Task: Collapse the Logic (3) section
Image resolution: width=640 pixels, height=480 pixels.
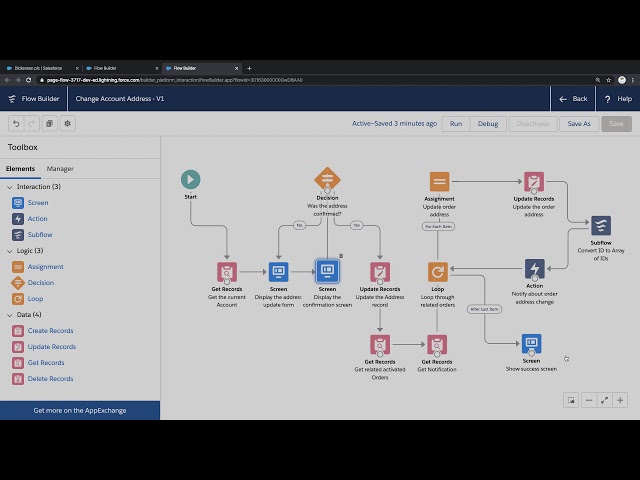Action: (x=10, y=251)
